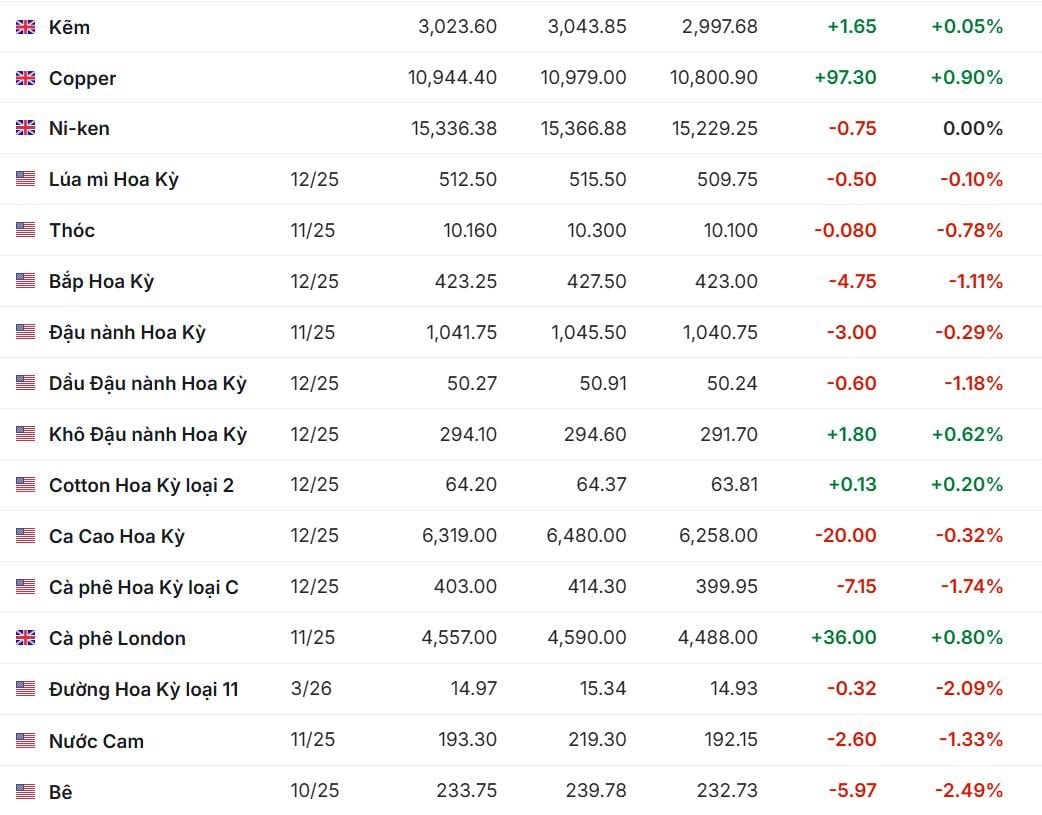Click the US flag icon beside Nước Cam

click(x=25, y=741)
